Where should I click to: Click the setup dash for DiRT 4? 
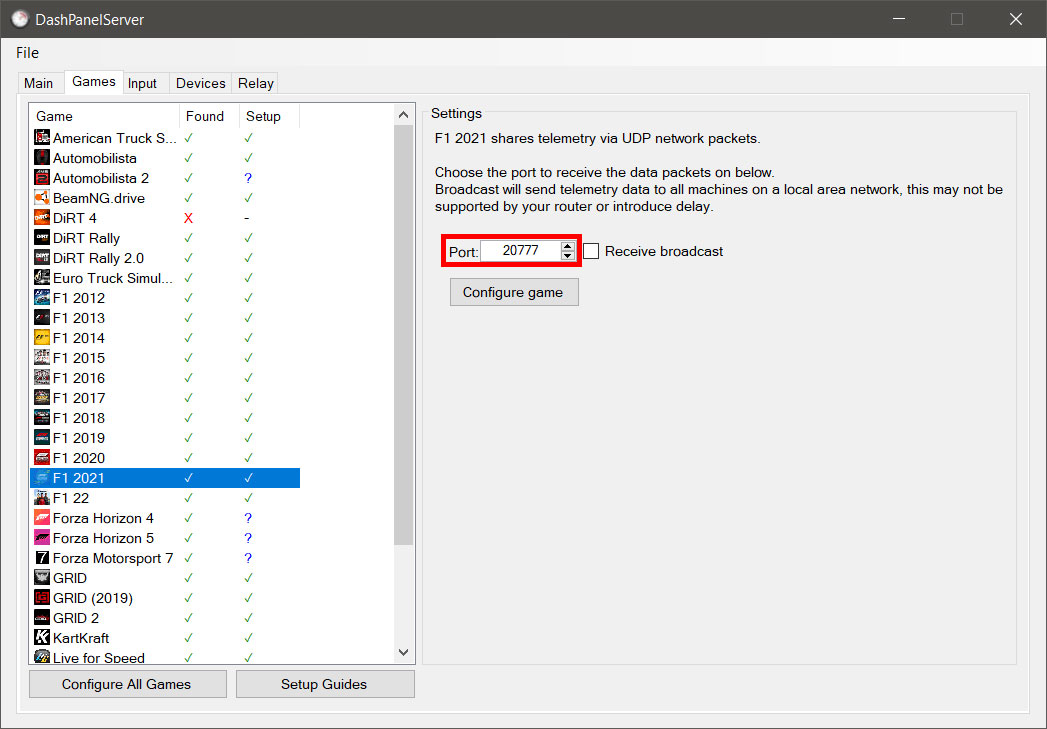tap(247, 218)
